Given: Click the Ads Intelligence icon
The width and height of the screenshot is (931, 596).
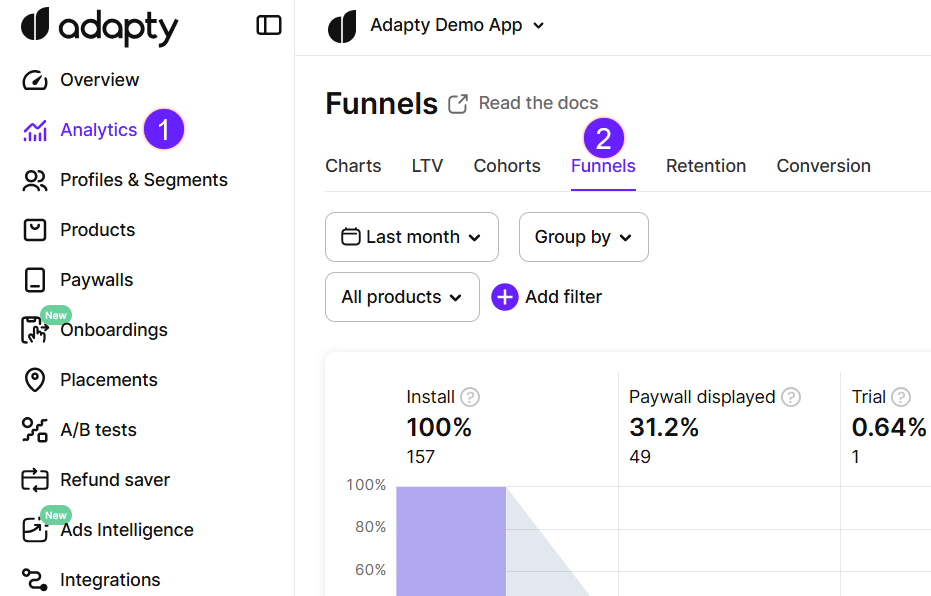Looking at the screenshot, I should coord(35,529).
